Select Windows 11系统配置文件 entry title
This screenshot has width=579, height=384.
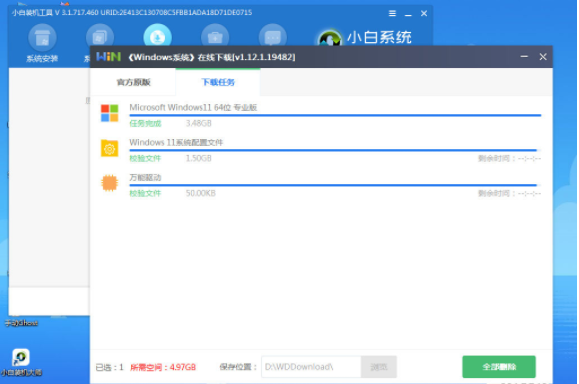pyautogui.click(x=176, y=143)
